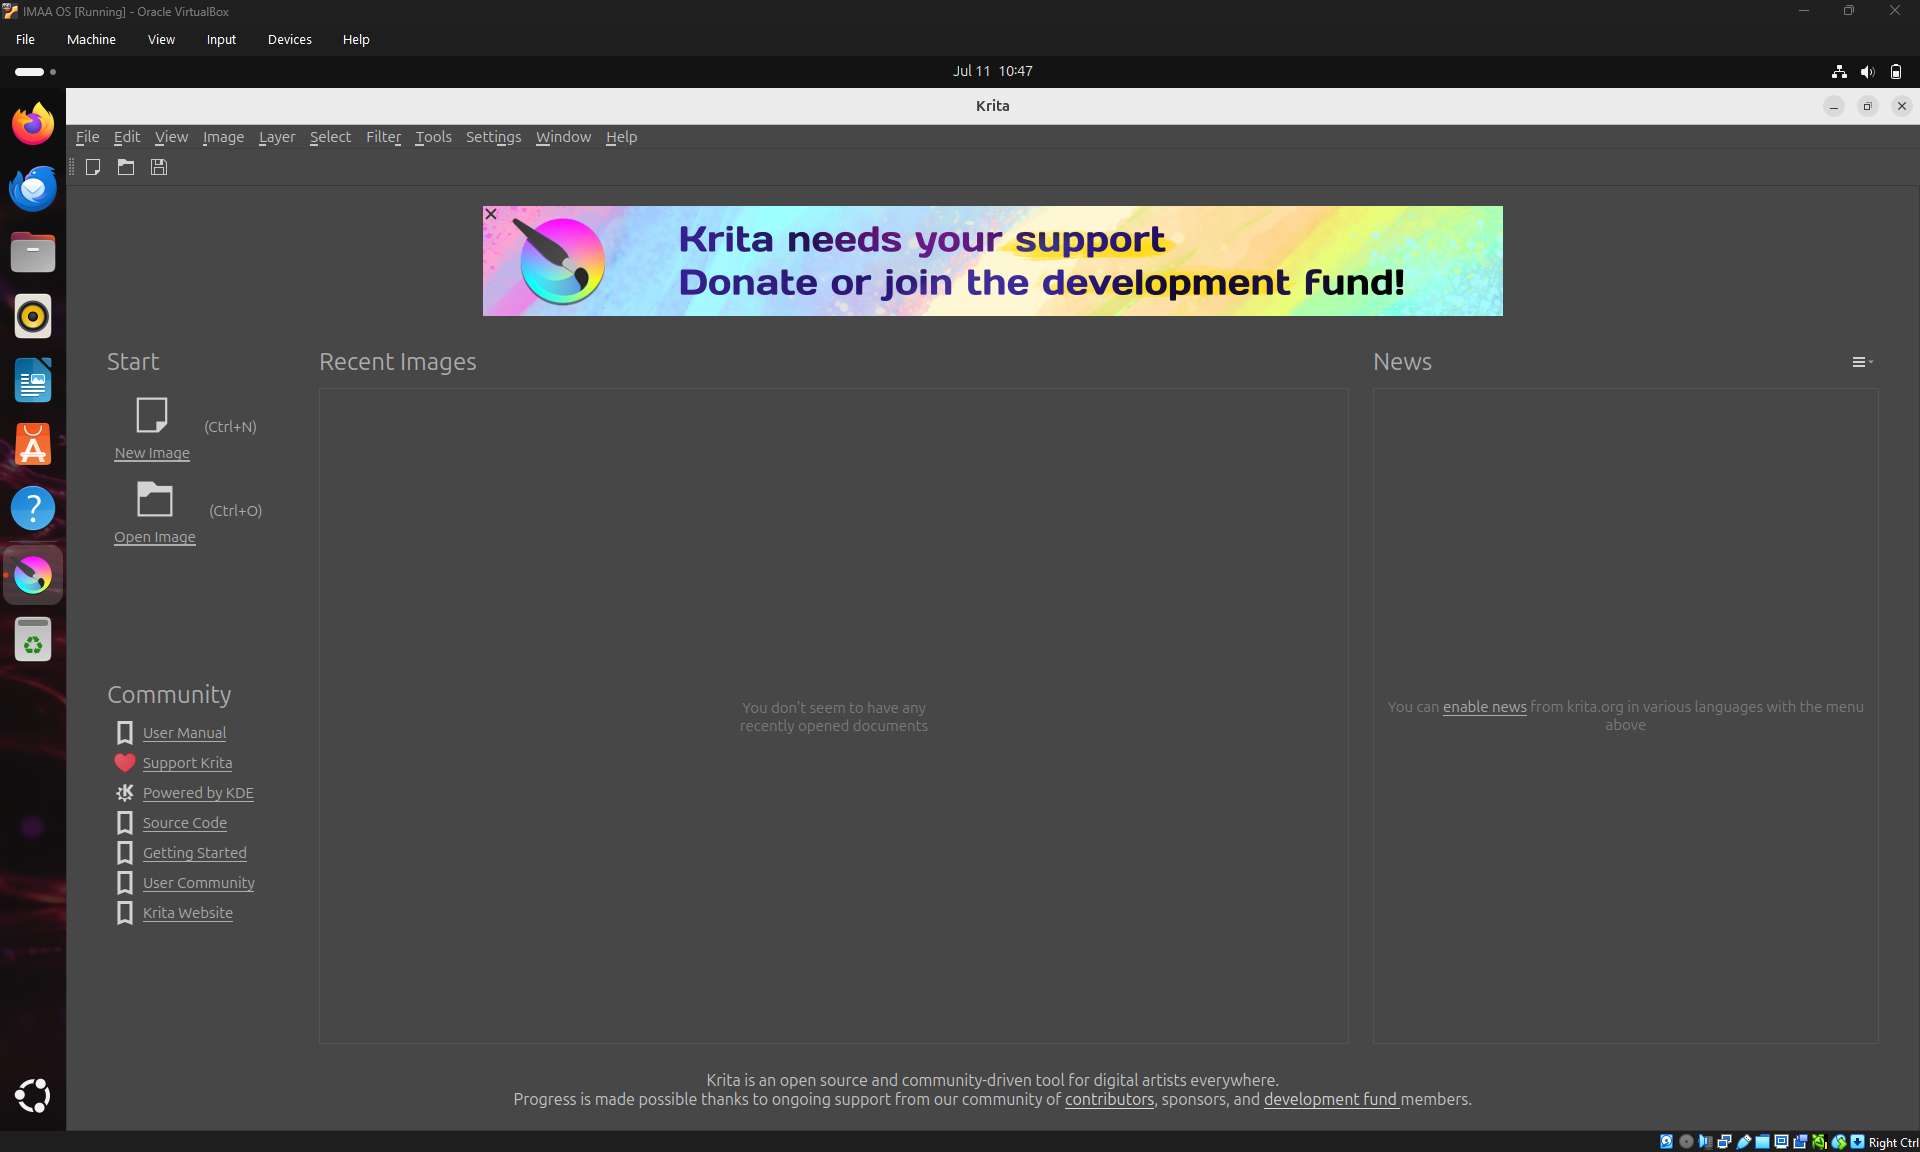Click the Save toolbar icon

point(159,167)
